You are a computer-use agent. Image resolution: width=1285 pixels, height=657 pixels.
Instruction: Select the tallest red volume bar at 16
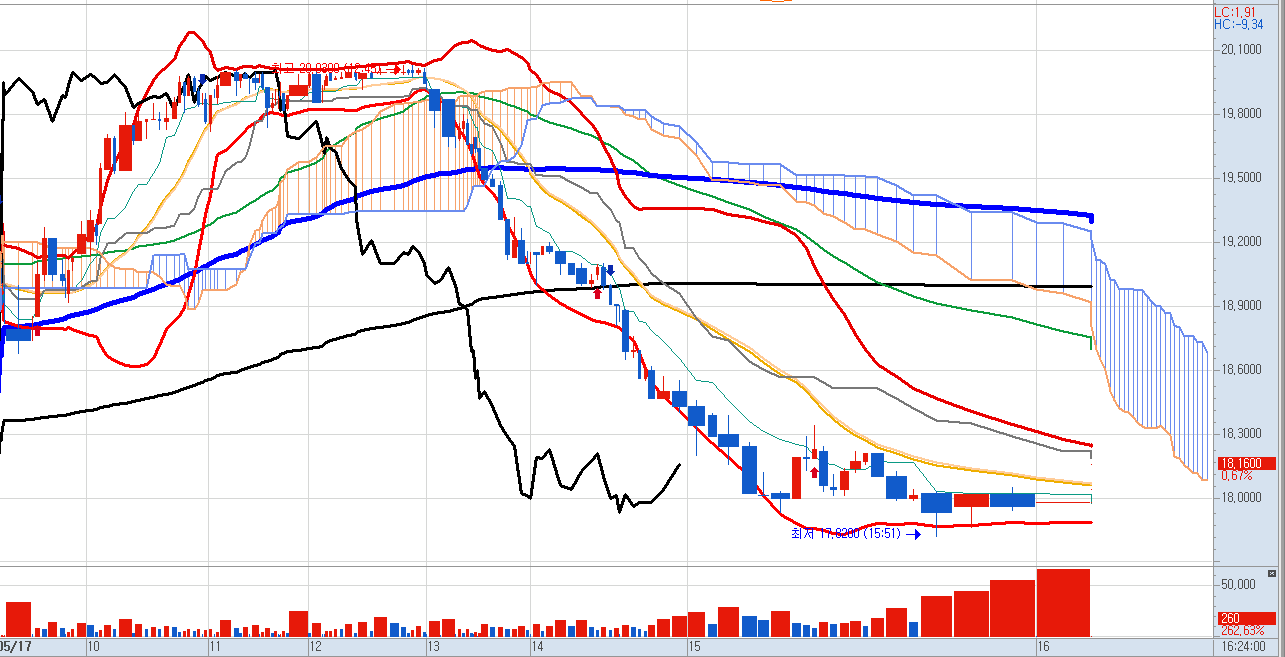(1063, 603)
